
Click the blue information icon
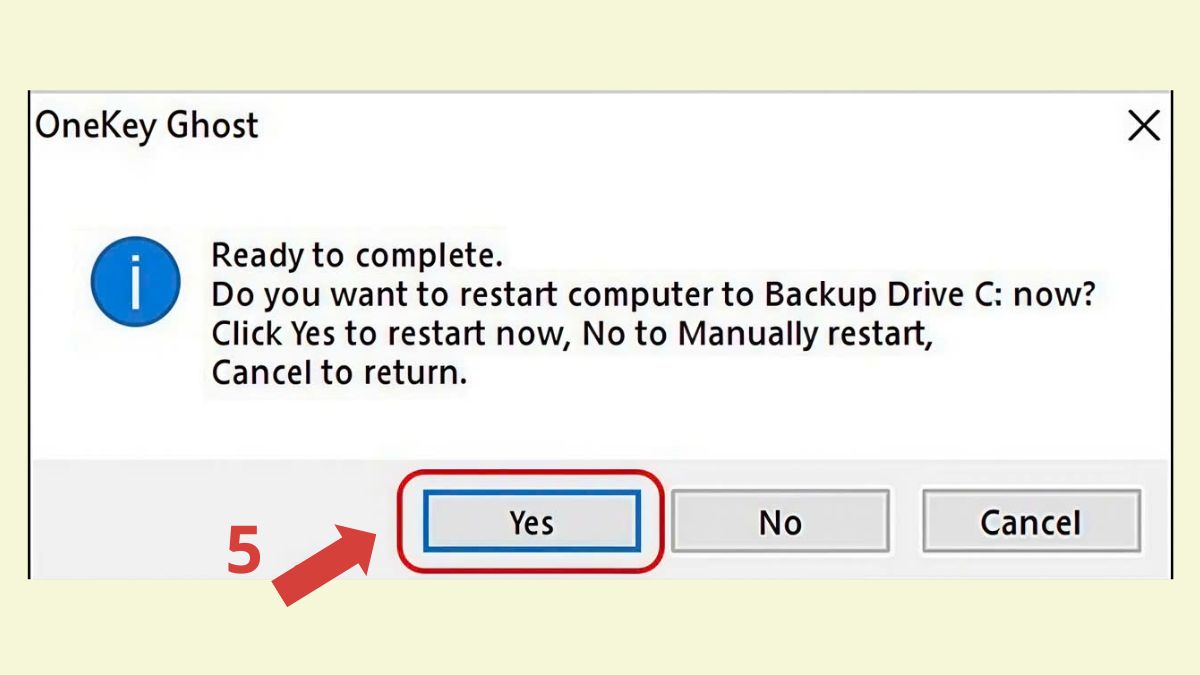[136, 283]
